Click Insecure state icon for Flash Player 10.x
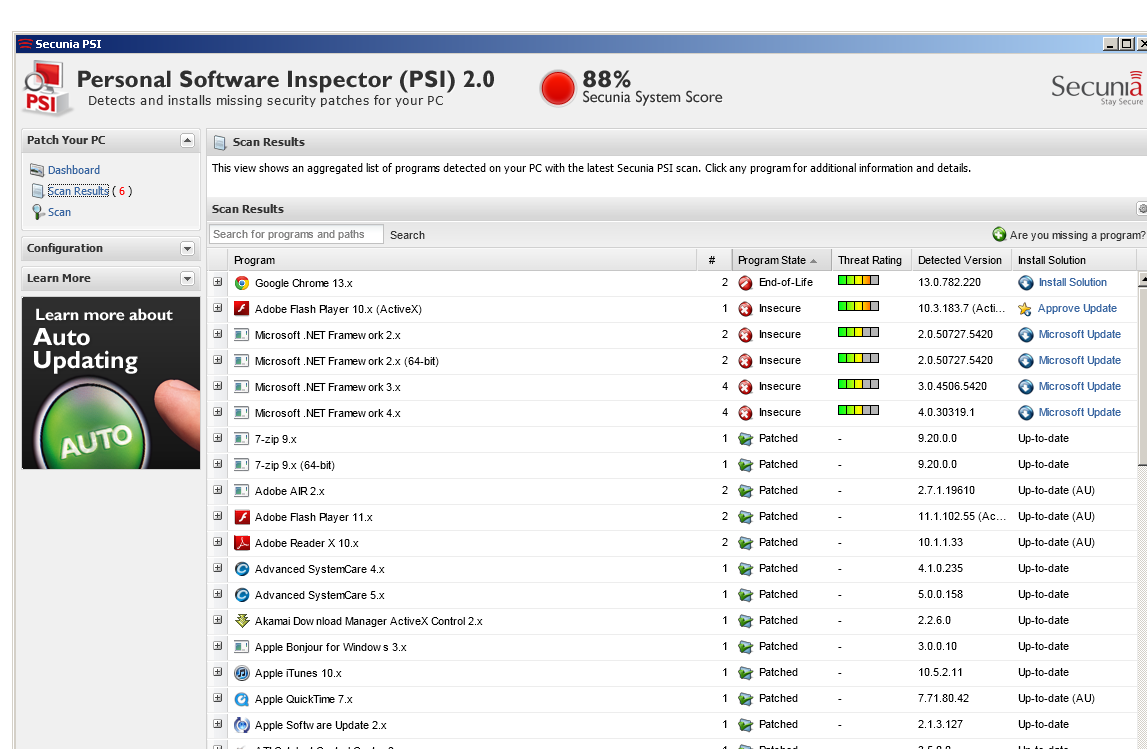This screenshot has height=749, width=1147. (x=745, y=309)
